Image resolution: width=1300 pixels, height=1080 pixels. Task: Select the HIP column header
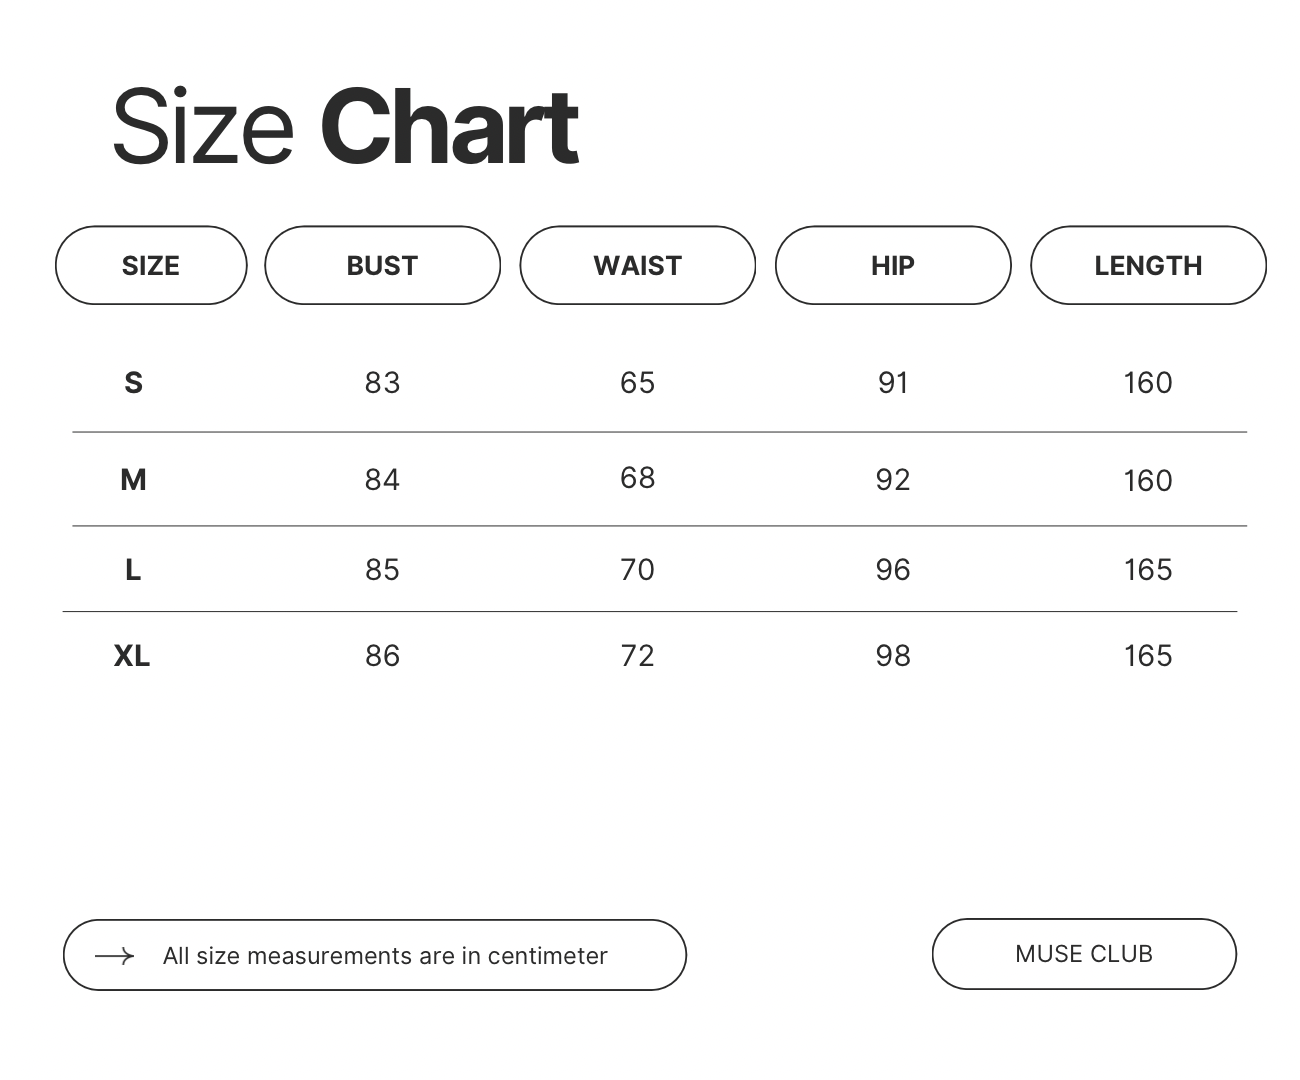tap(892, 265)
